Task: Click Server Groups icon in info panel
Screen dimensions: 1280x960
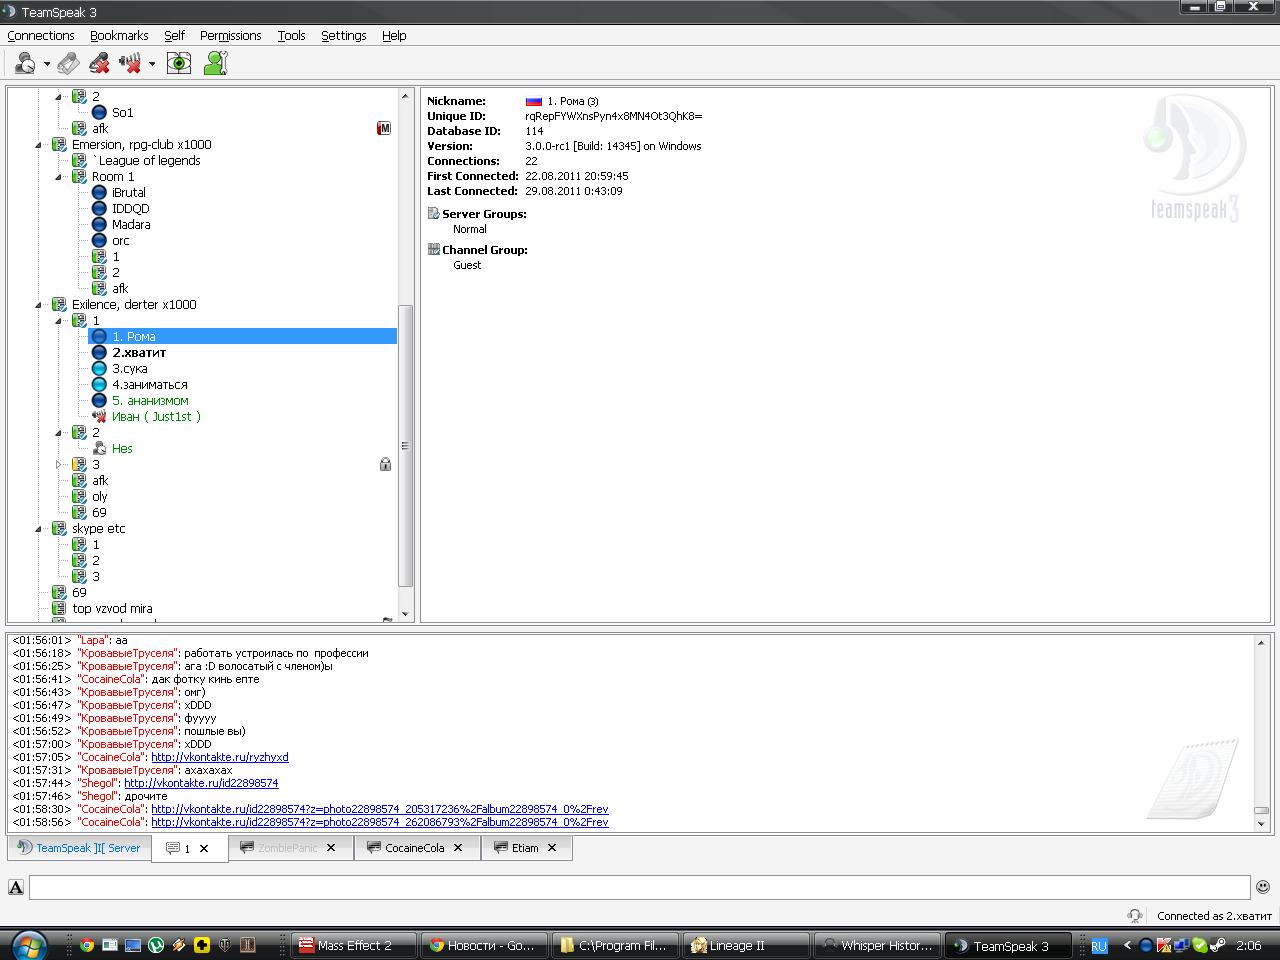Action: 434,214
